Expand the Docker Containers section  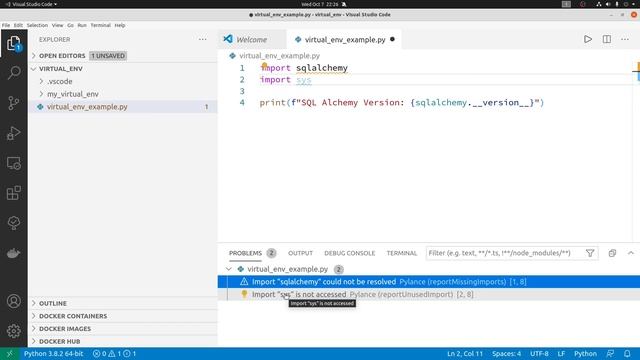34,316
